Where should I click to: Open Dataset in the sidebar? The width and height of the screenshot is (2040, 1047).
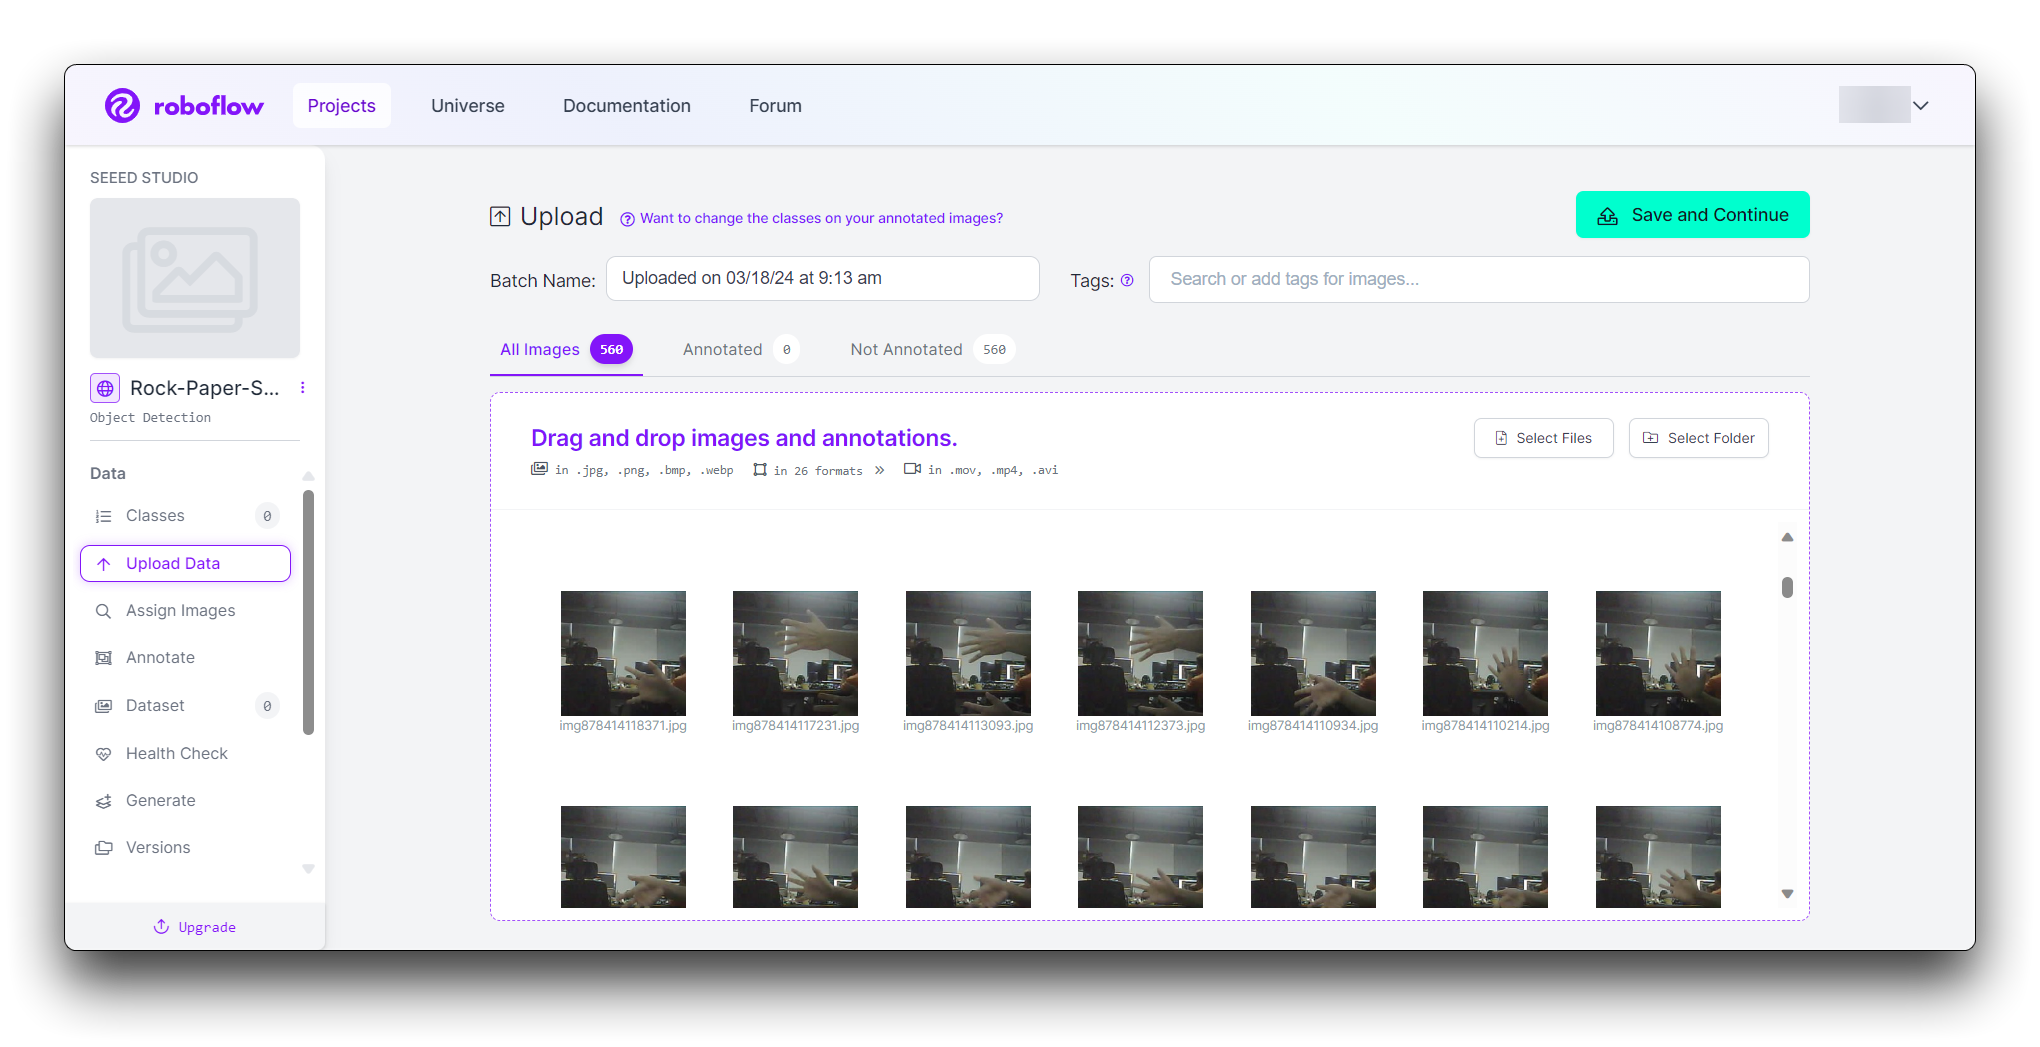[x=185, y=706]
